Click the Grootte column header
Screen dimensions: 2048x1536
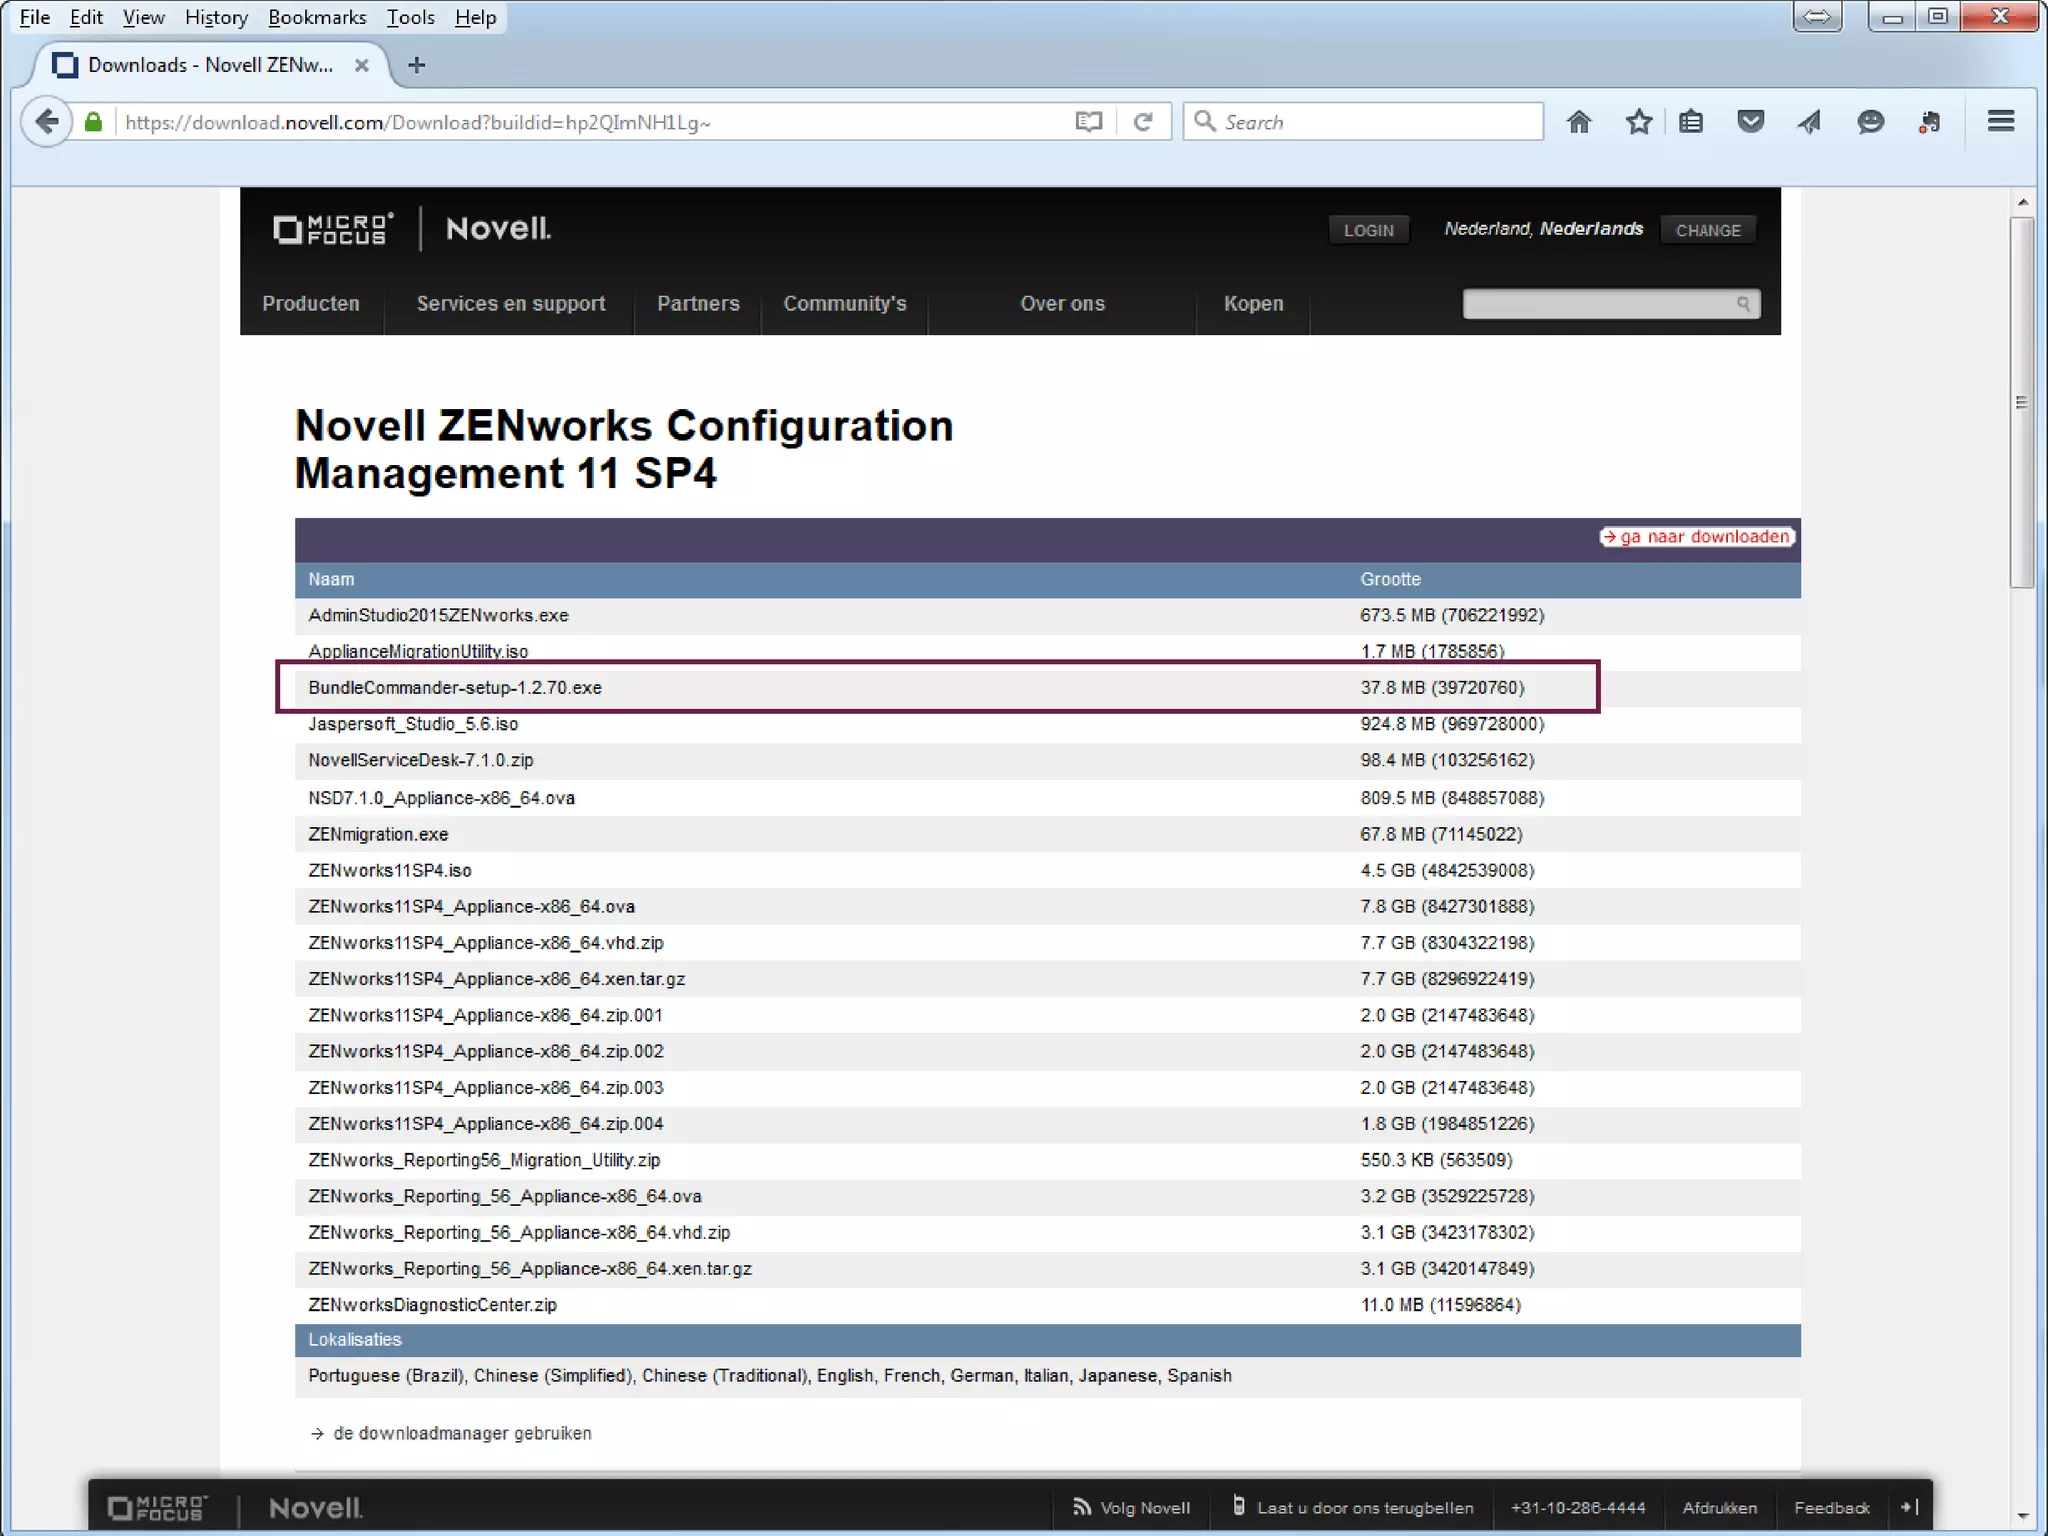pos(1390,579)
